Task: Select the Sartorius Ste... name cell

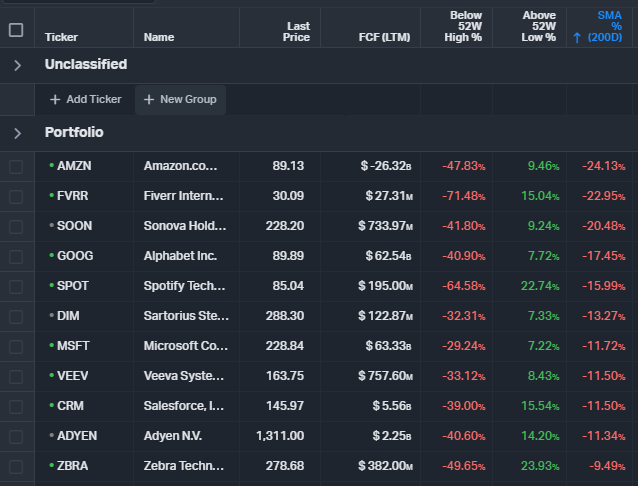Action: click(186, 316)
